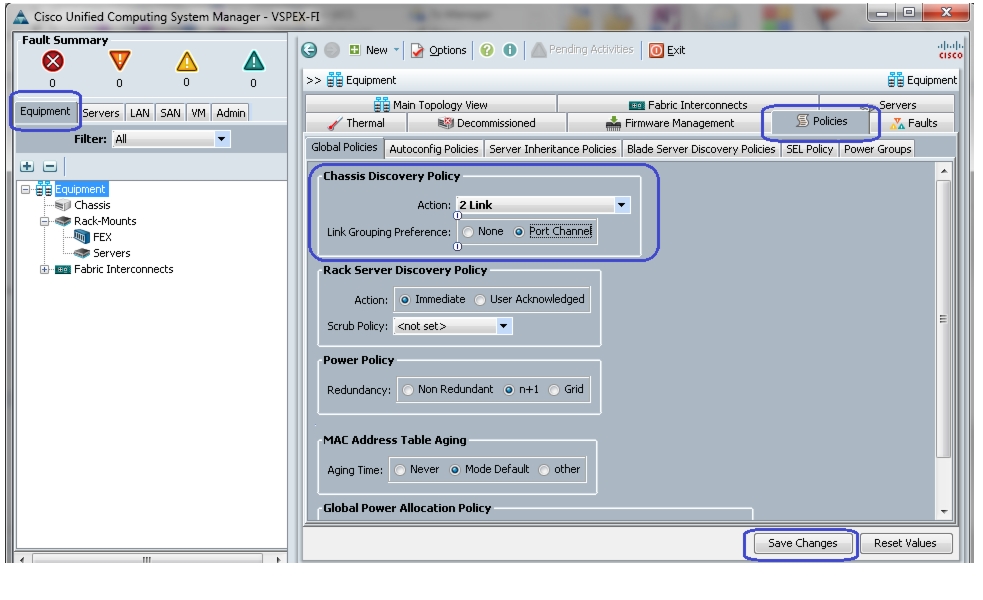Open the SEL Policy subtab
The image size is (983, 600).
coord(809,149)
